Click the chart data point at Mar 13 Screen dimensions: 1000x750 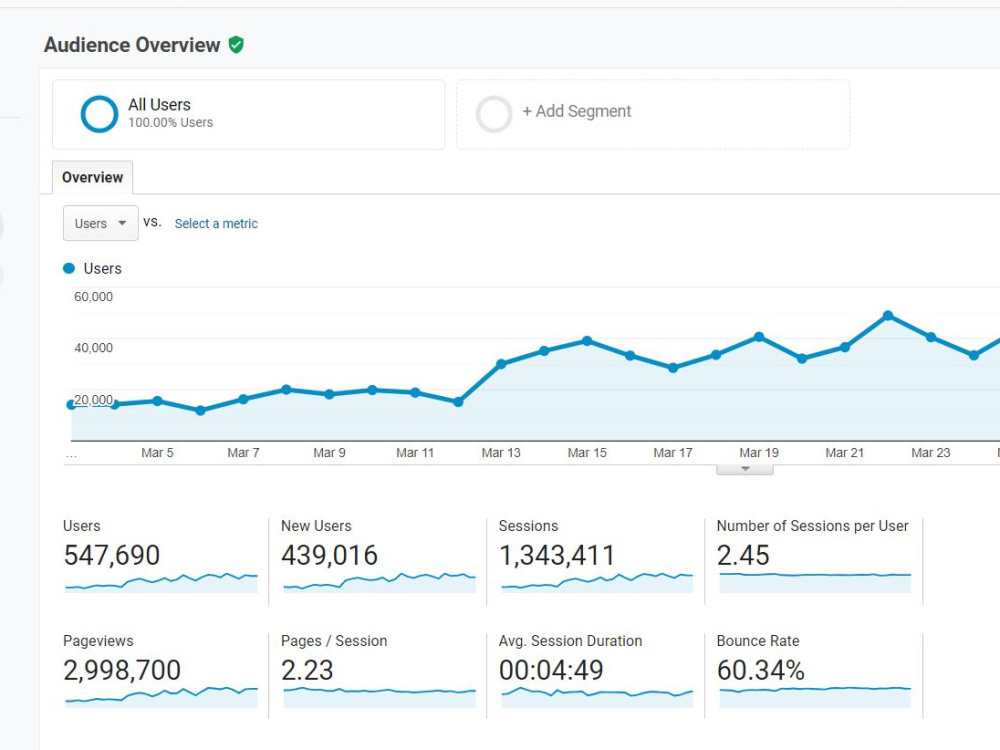pyautogui.click(x=501, y=364)
